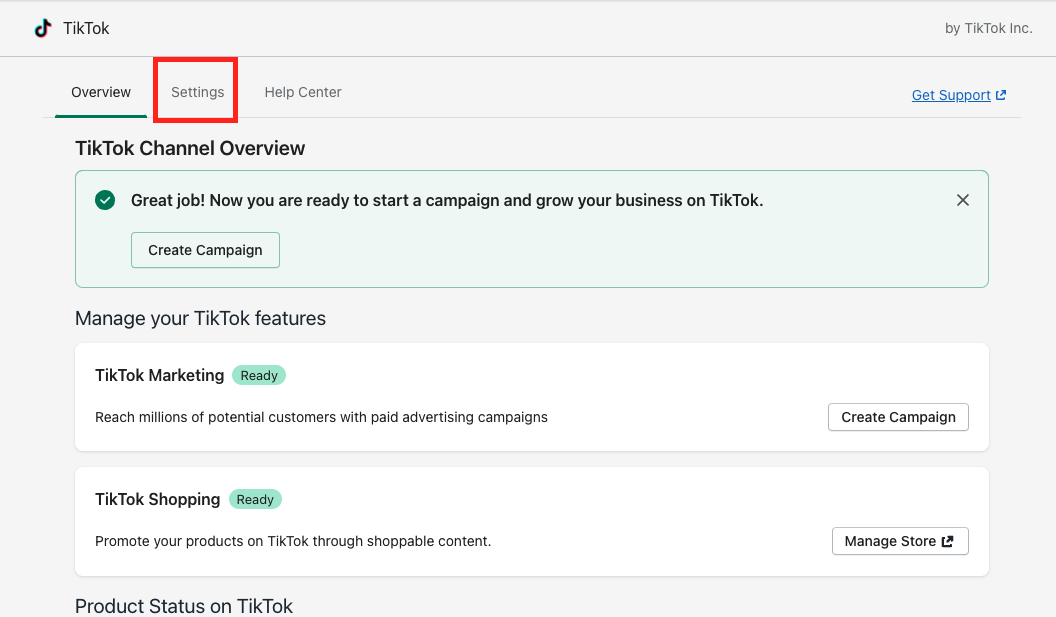1056x617 pixels.
Task: Click the 'TikTok Channel Overview' heading
Action: pos(190,148)
